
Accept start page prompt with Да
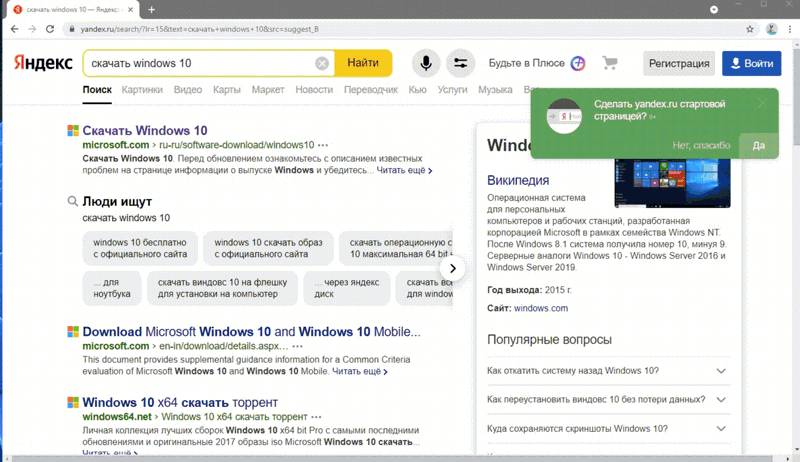(759, 145)
